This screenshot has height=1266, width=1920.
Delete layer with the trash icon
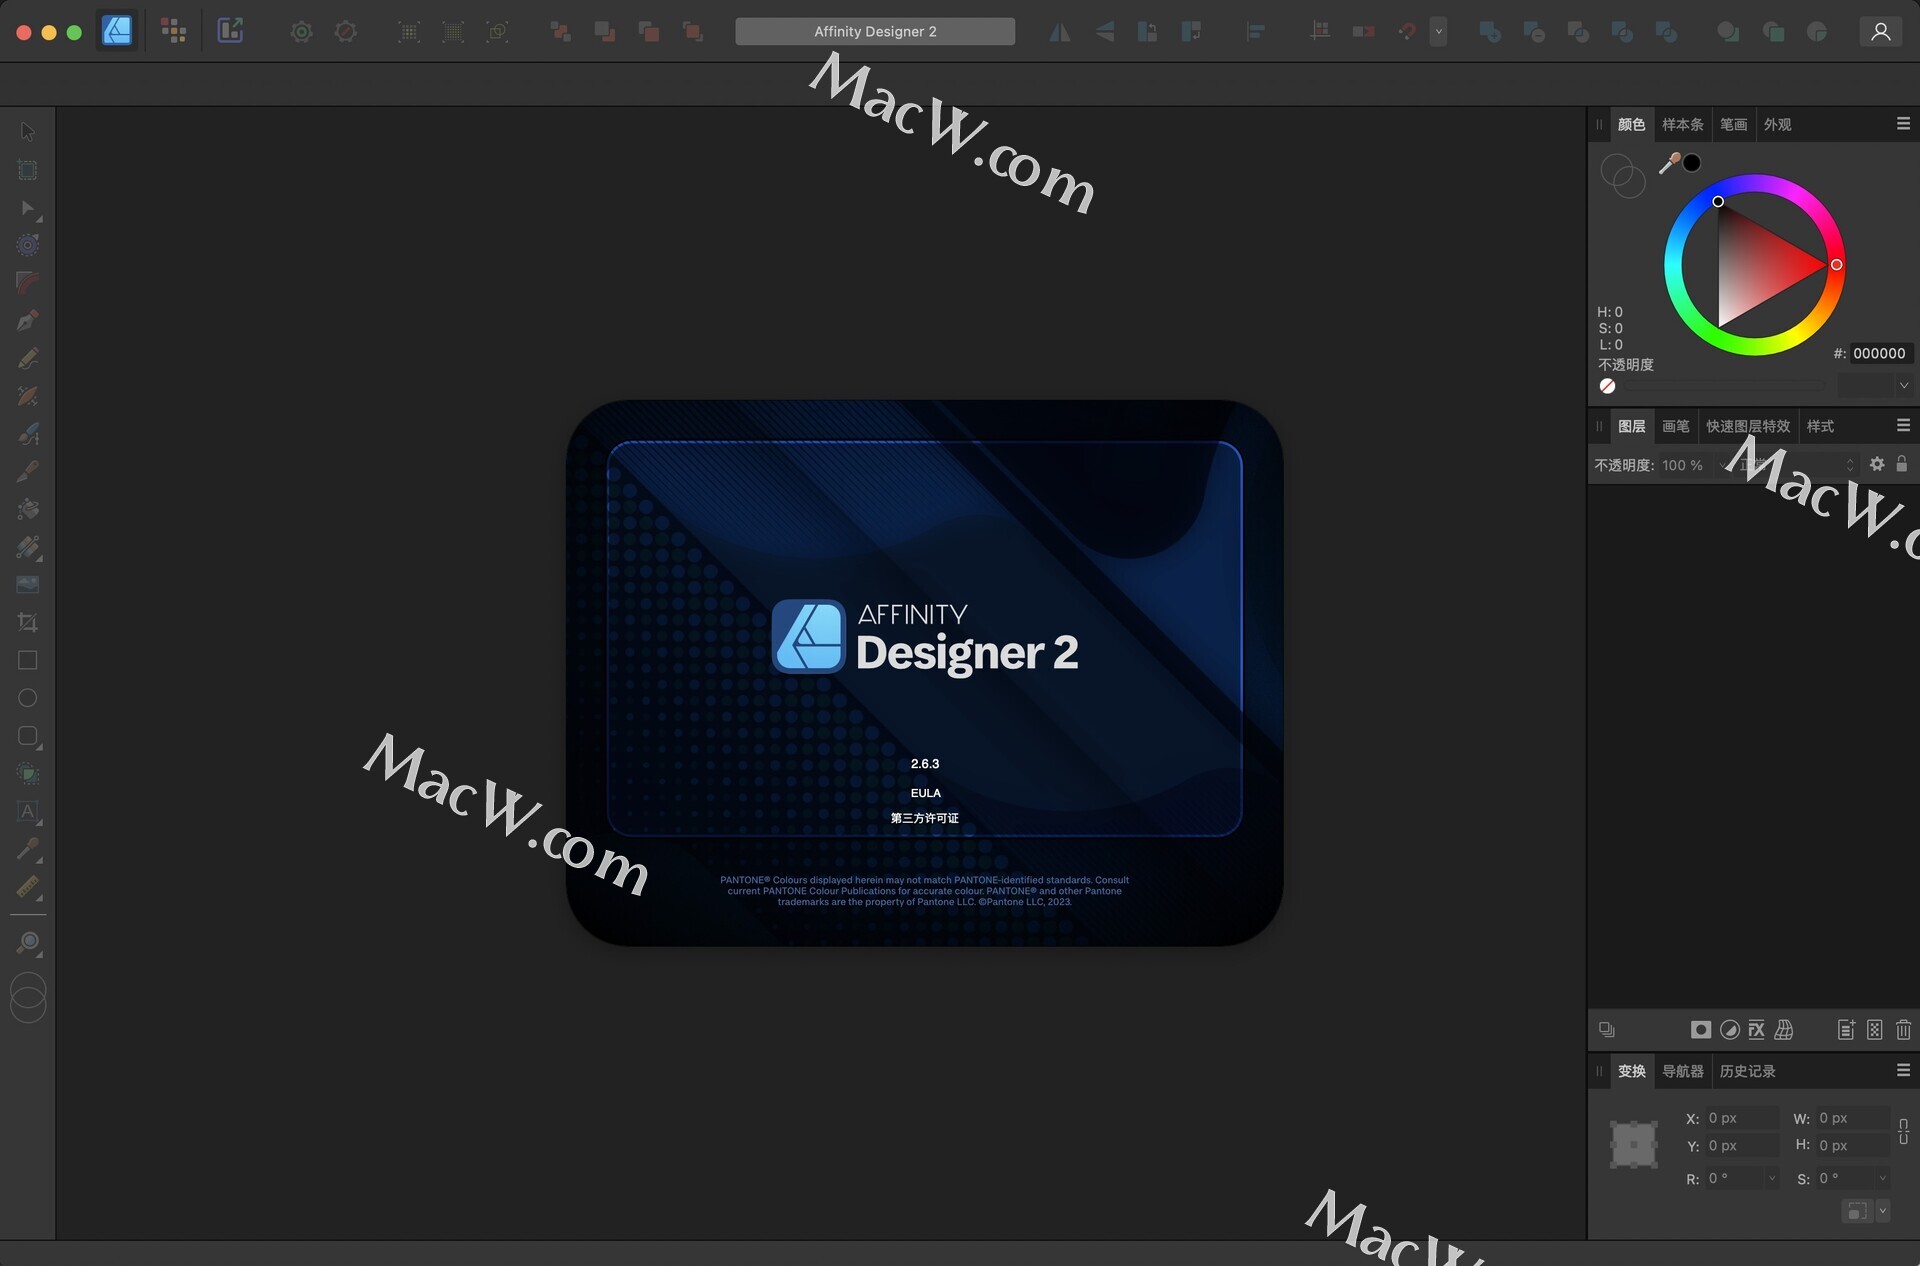pos(1903,1030)
